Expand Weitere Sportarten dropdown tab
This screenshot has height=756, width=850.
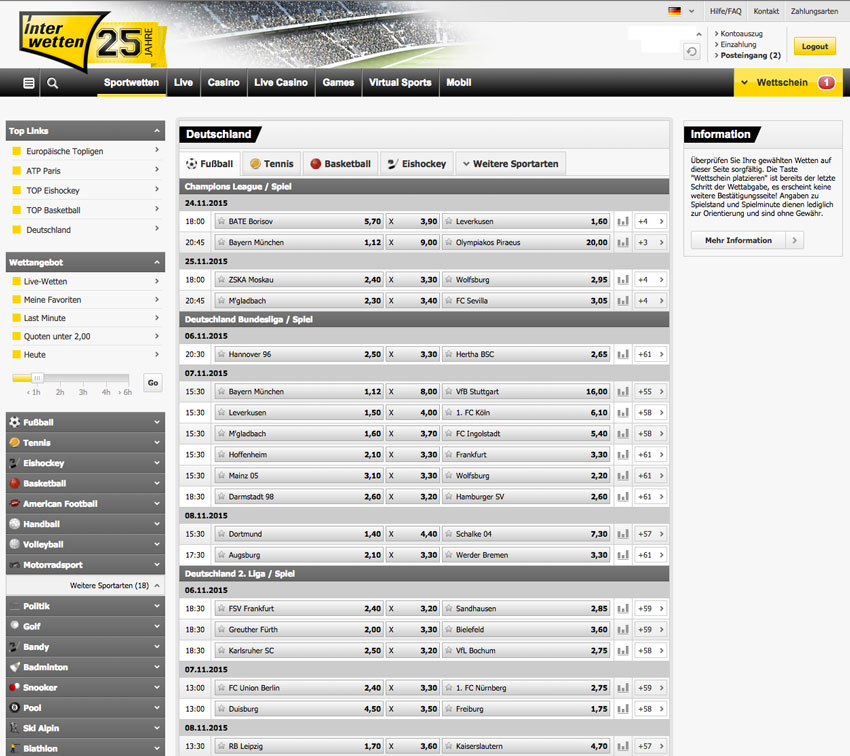click(511, 164)
